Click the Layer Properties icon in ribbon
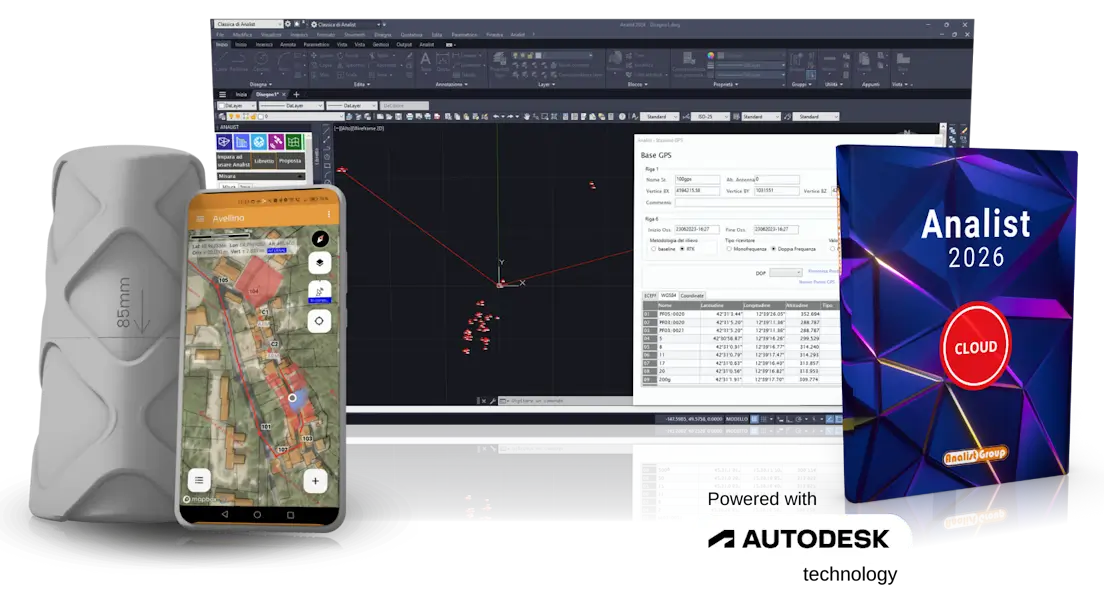The width and height of the screenshot is (1104, 600). [x=499, y=59]
